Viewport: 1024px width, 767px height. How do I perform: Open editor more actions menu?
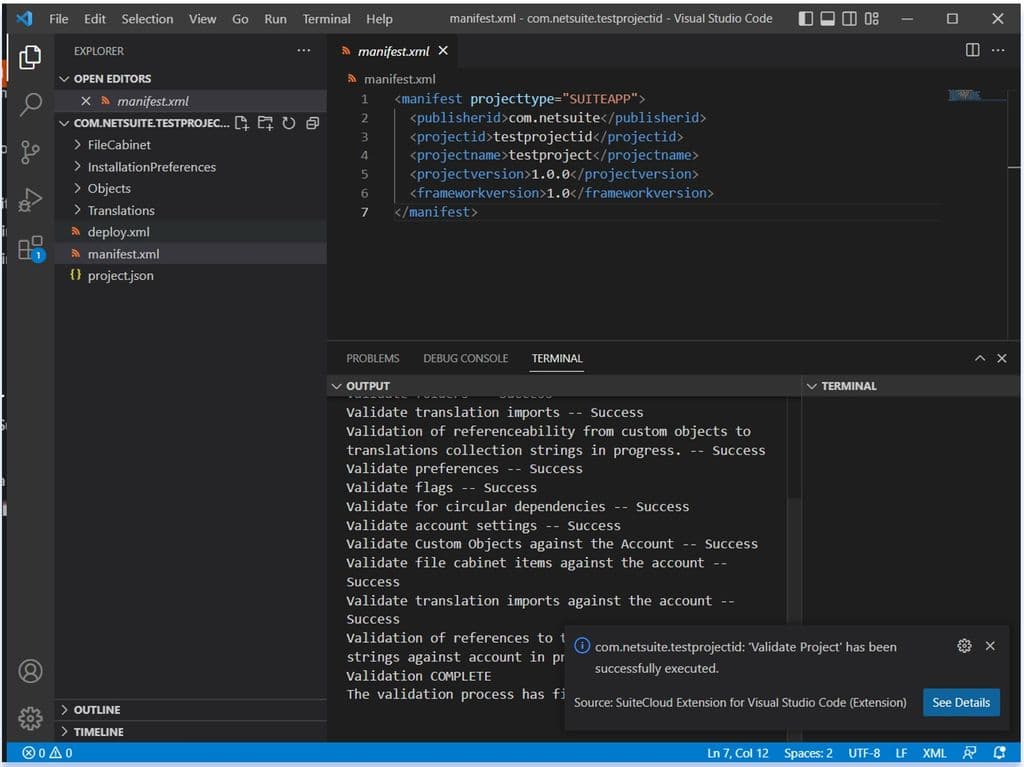[998, 50]
